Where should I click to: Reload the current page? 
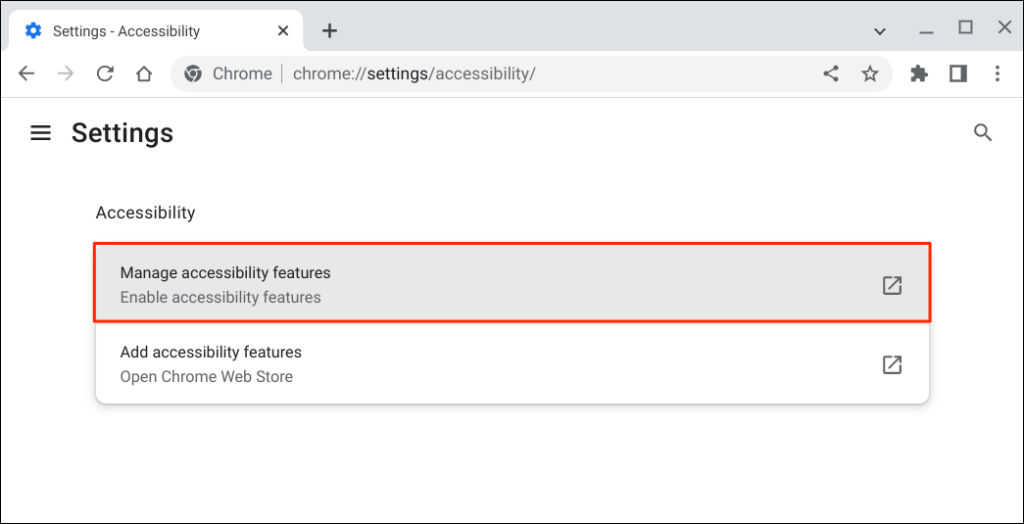coord(105,74)
